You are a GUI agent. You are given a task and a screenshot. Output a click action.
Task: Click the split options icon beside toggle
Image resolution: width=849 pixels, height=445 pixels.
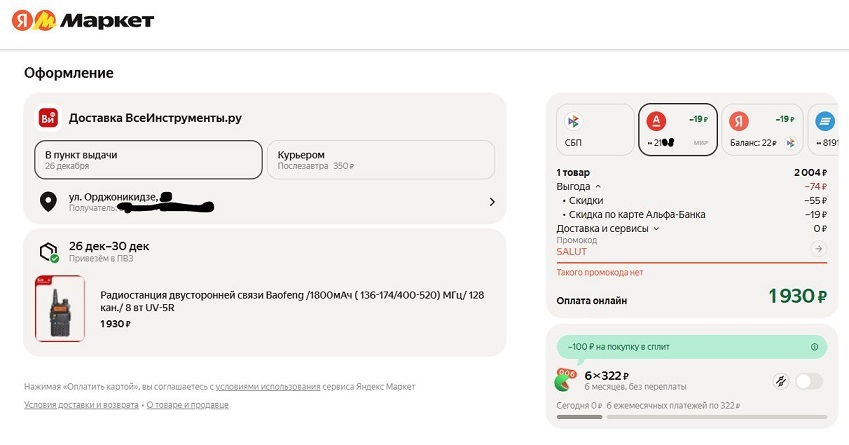tap(780, 381)
